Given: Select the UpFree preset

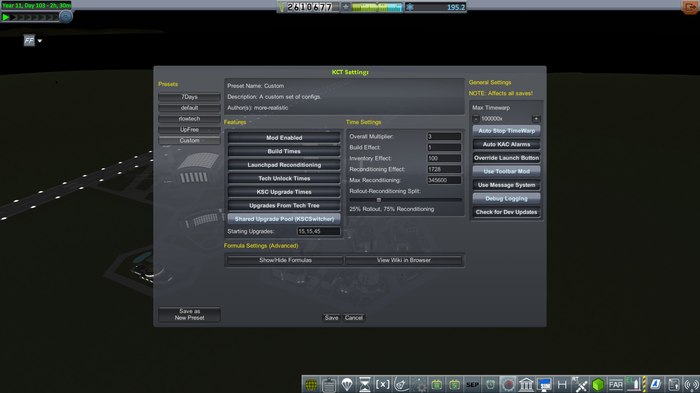Looking at the screenshot, I should (189, 130).
